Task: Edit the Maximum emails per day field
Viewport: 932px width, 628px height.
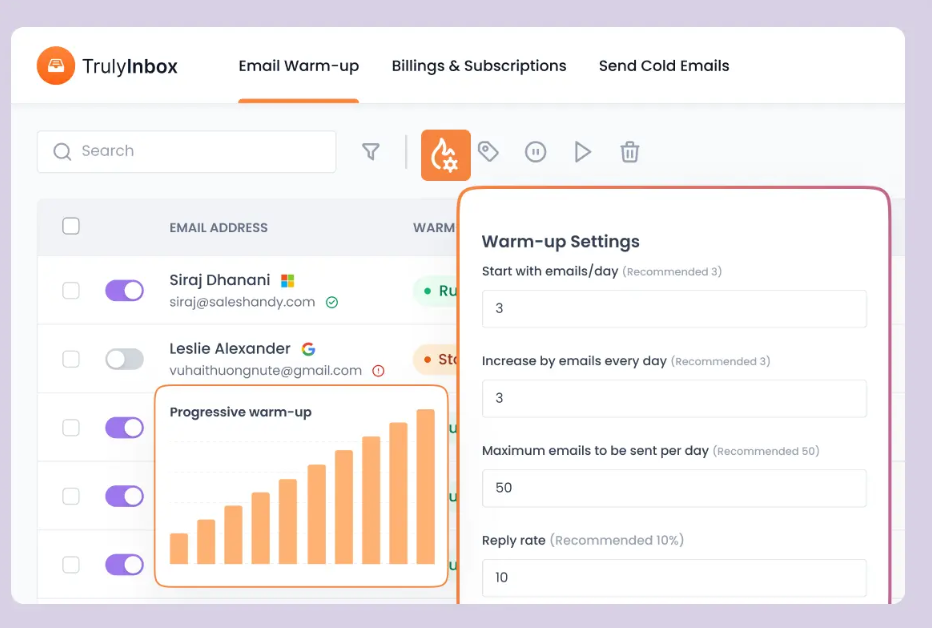Action: pyautogui.click(x=674, y=488)
